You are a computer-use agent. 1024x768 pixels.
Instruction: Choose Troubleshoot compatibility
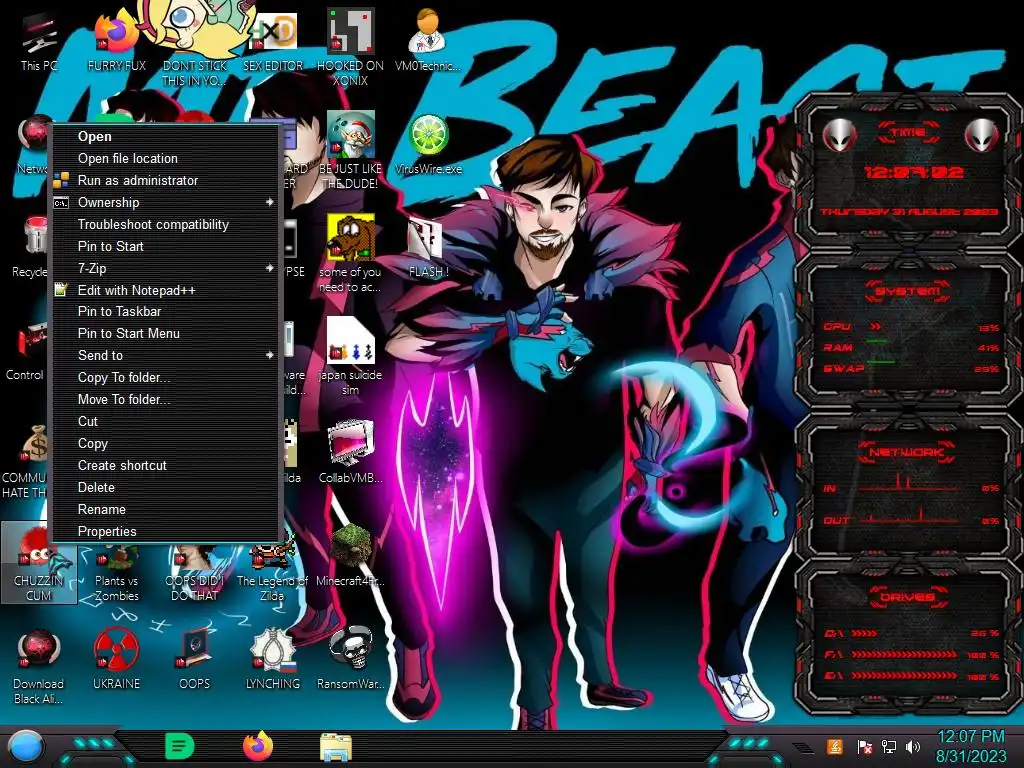tap(166, 225)
